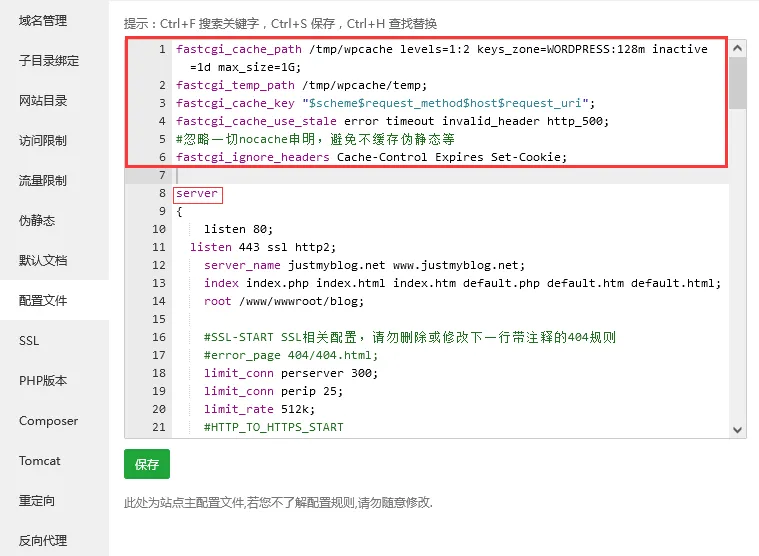759x556 pixels.
Task: Click the nocache comment on line 5
Action: click(315, 139)
